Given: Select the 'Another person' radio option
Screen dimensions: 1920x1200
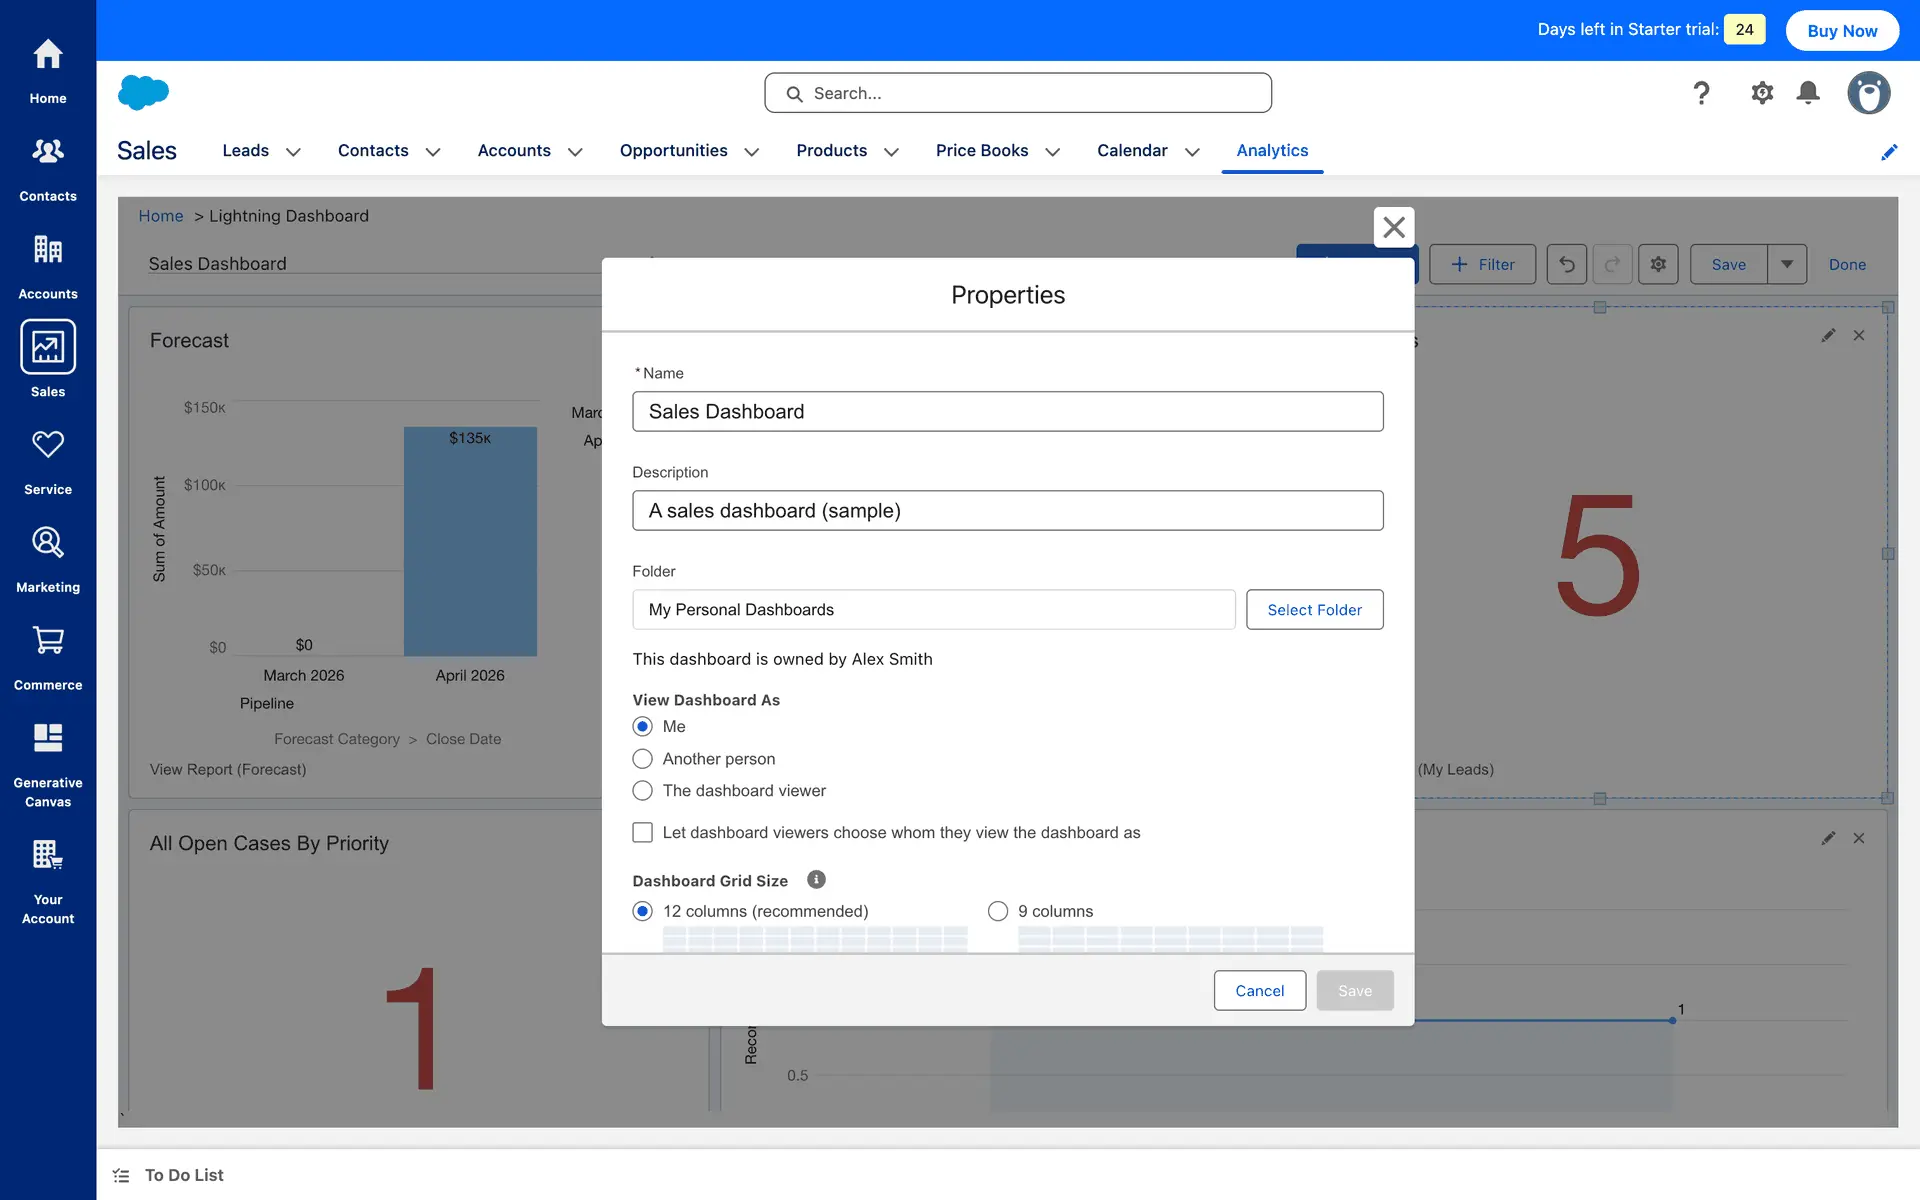Looking at the screenshot, I should point(643,759).
